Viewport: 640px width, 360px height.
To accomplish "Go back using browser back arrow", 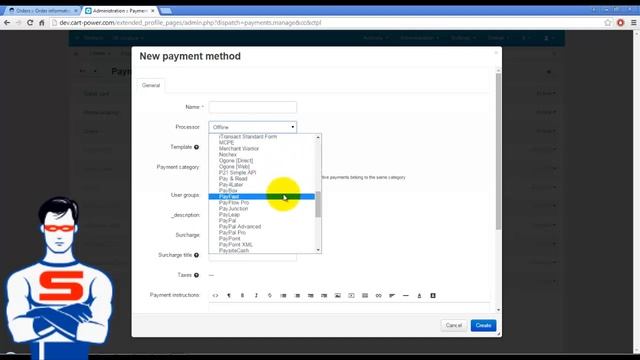I will point(7,23).
